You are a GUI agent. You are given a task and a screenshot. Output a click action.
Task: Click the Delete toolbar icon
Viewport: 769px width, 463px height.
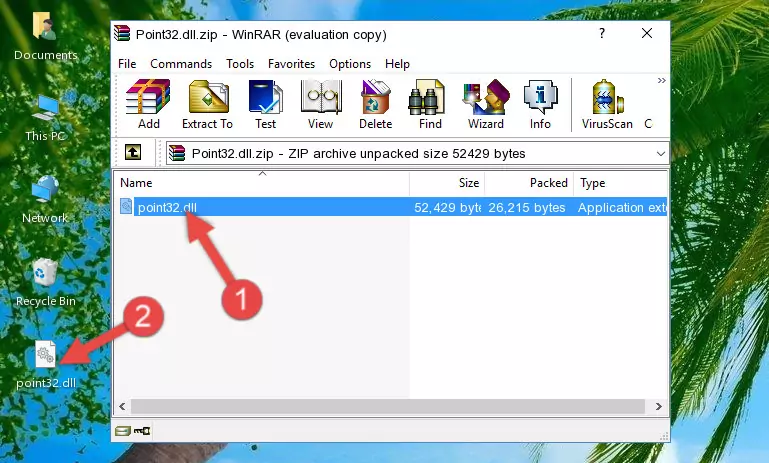tap(376, 104)
